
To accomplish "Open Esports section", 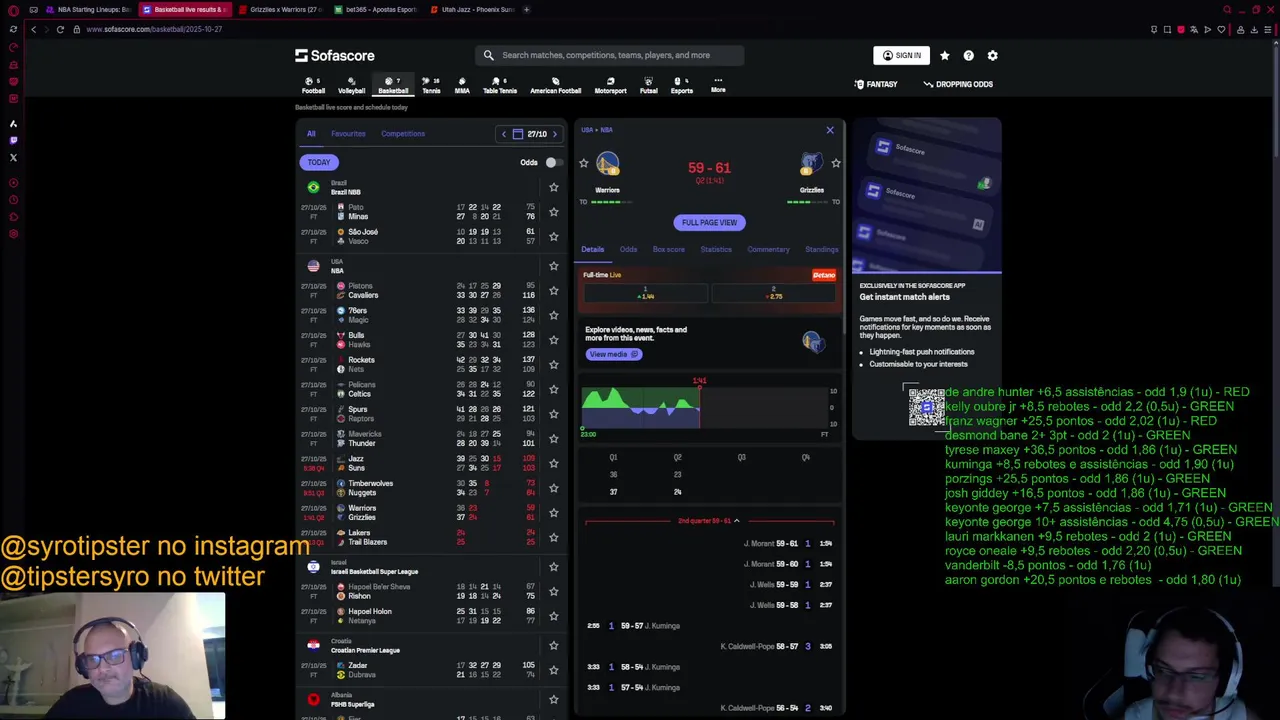I will (681, 85).
